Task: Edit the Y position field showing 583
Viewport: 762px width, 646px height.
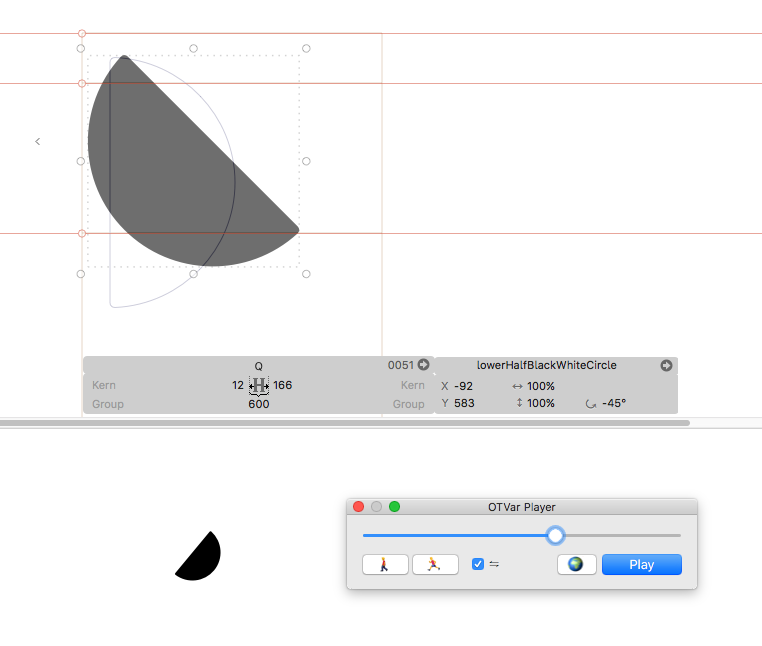Action: (464, 404)
